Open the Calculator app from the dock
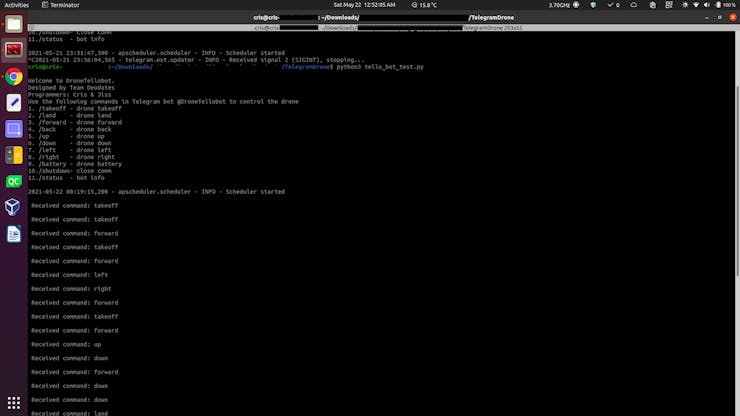 14,155
